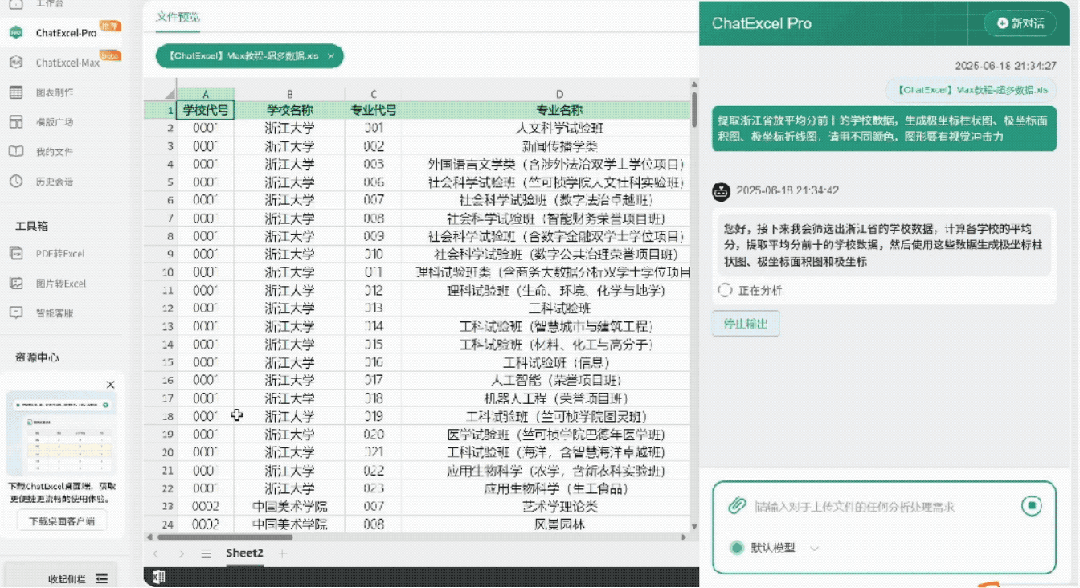Select the row 5 header number
The height and width of the screenshot is (588, 1080).
160,182
